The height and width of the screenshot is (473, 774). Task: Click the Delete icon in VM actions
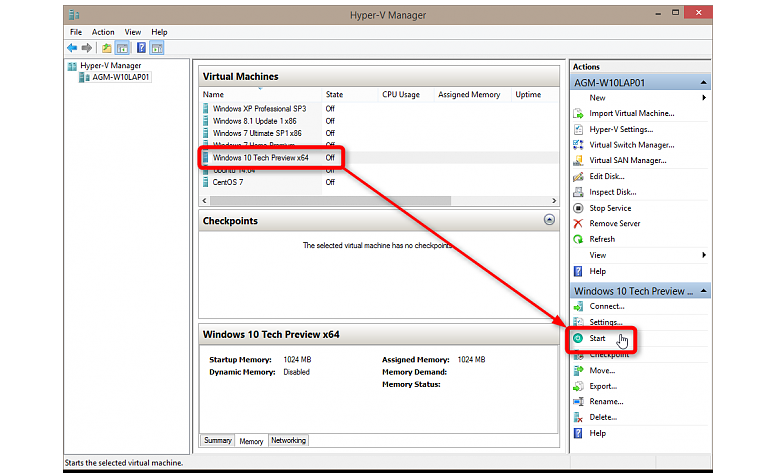point(578,417)
